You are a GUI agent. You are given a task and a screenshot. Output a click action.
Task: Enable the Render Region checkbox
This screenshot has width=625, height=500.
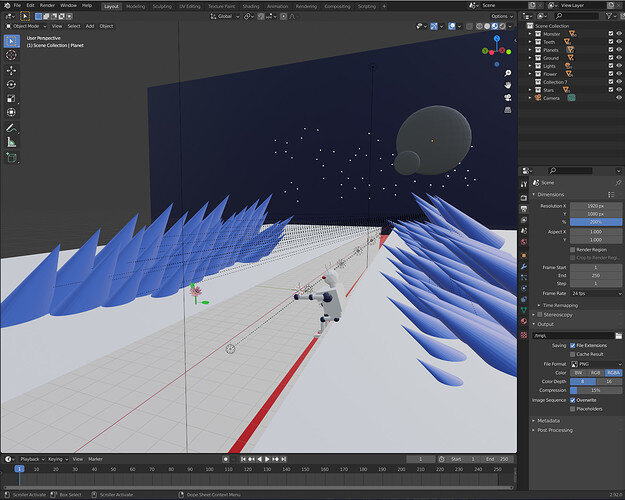tap(573, 250)
